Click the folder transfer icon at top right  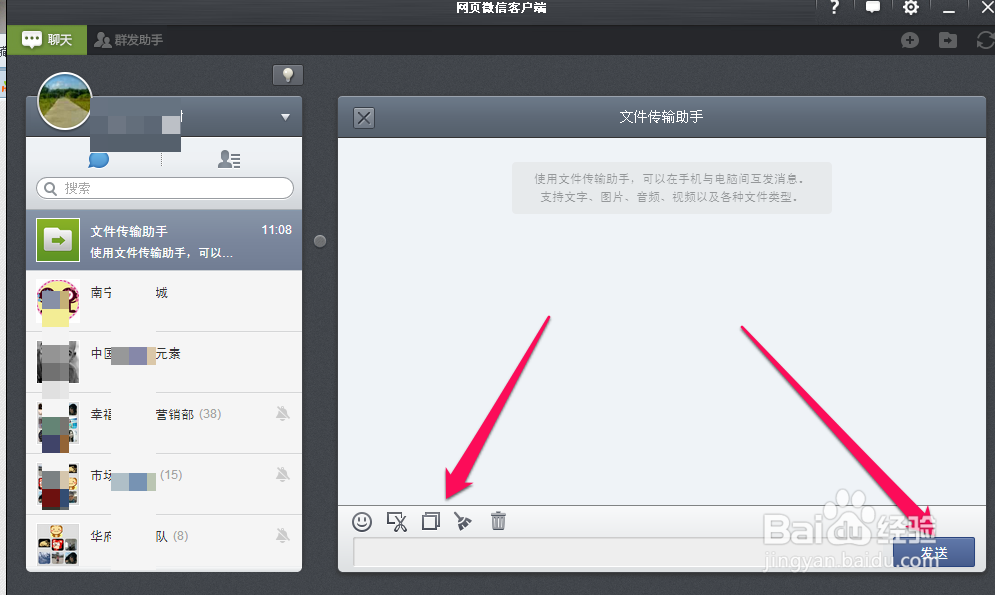[948, 41]
